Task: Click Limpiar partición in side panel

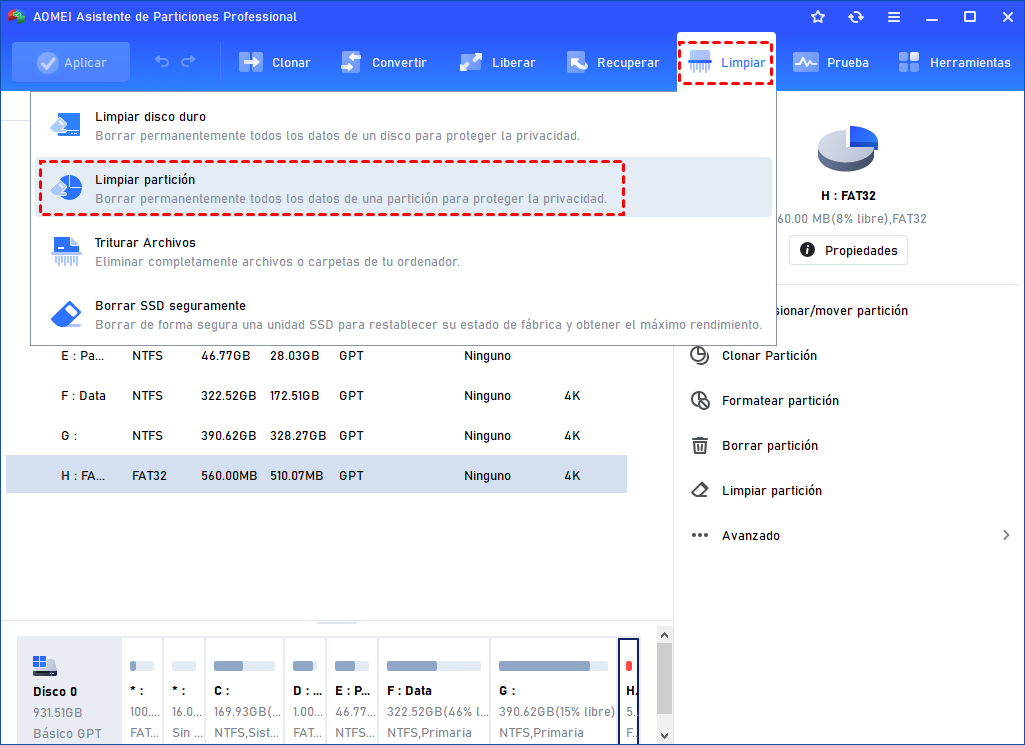Action: click(x=771, y=491)
